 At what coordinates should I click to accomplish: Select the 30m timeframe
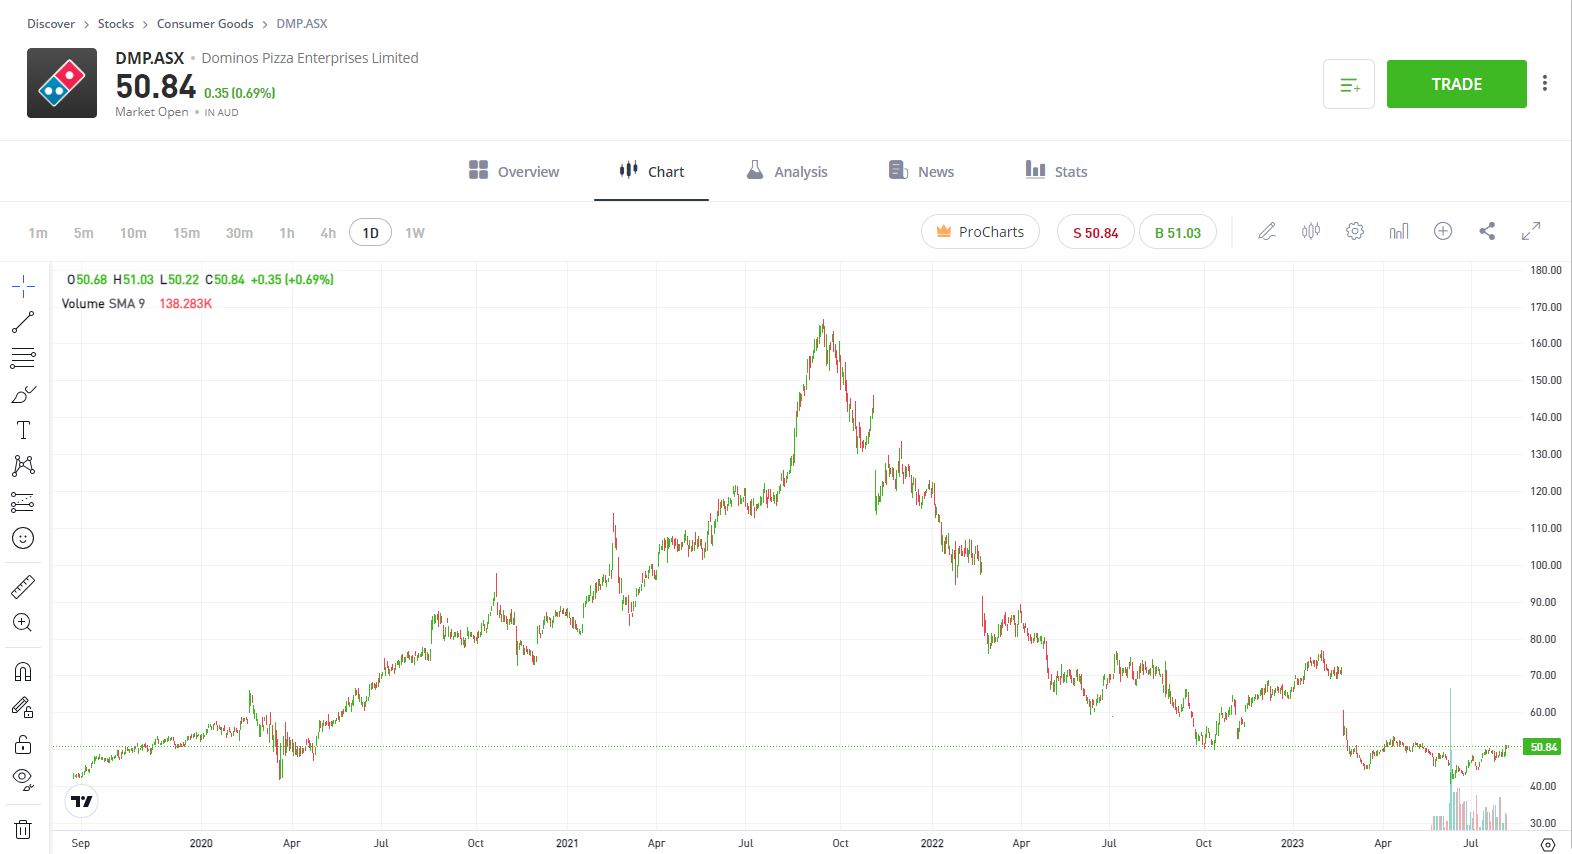239,233
